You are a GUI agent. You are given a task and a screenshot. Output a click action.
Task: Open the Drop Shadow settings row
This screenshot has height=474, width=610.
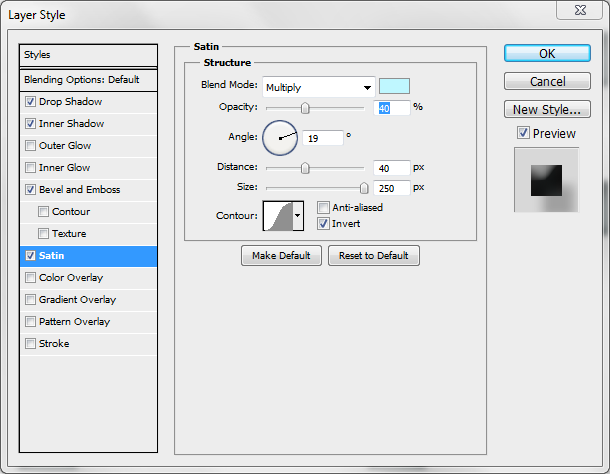click(x=88, y=102)
